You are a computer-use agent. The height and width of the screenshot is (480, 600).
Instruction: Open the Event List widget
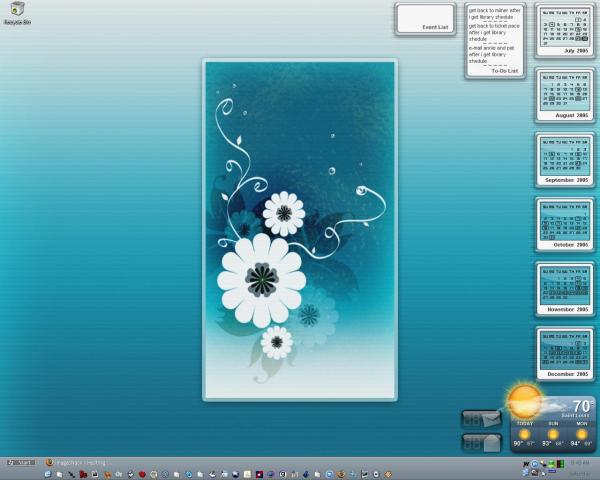point(425,19)
